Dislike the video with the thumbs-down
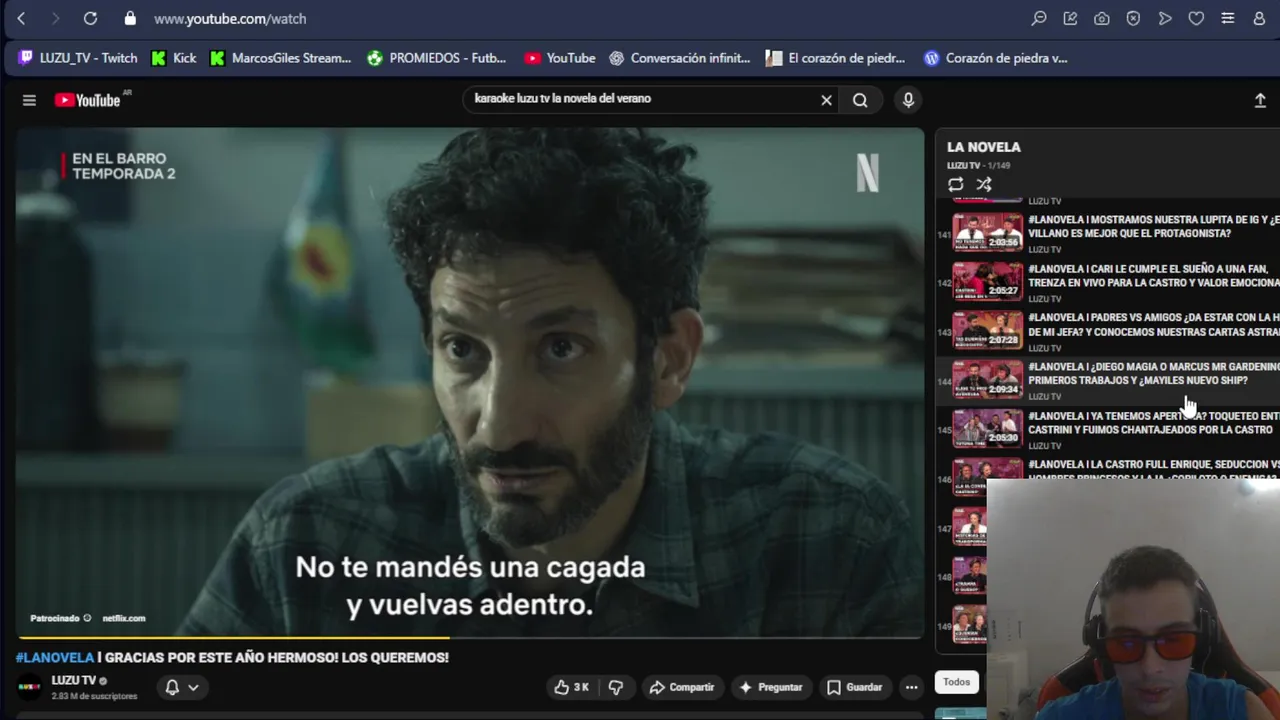The width and height of the screenshot is (1280, 720). point(616,687)
